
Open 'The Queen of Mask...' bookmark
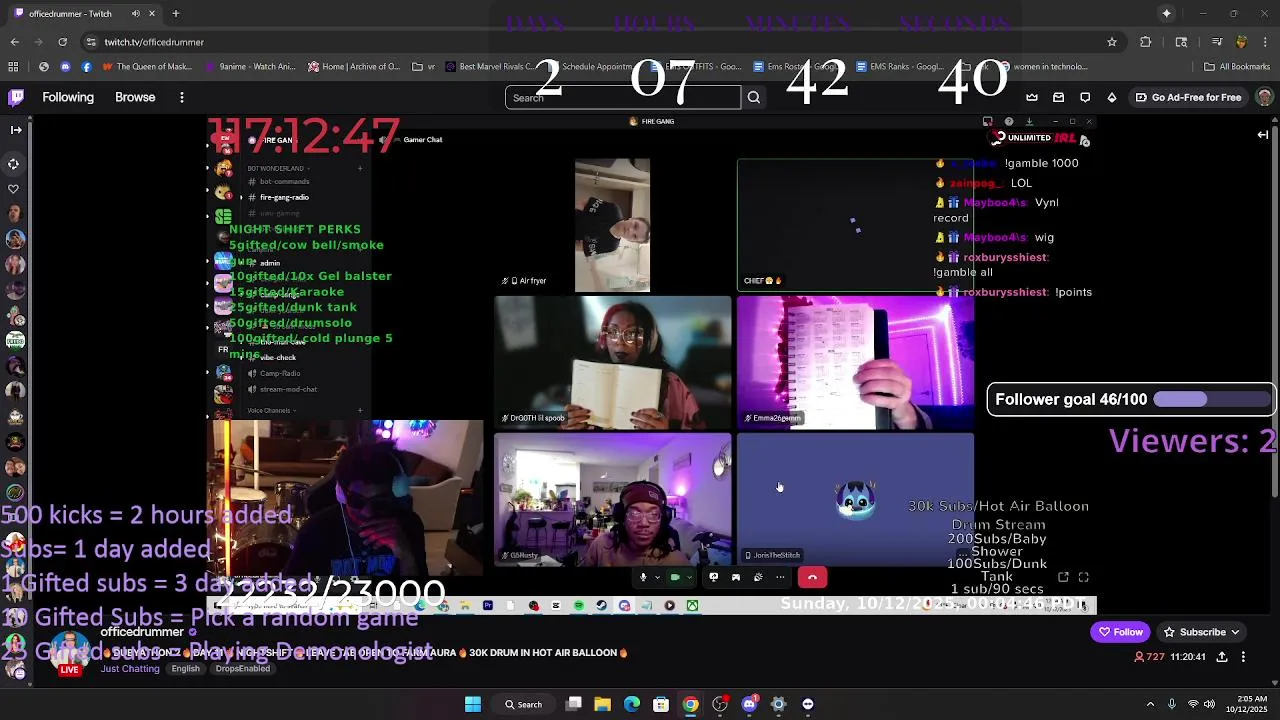coord(146,67)
